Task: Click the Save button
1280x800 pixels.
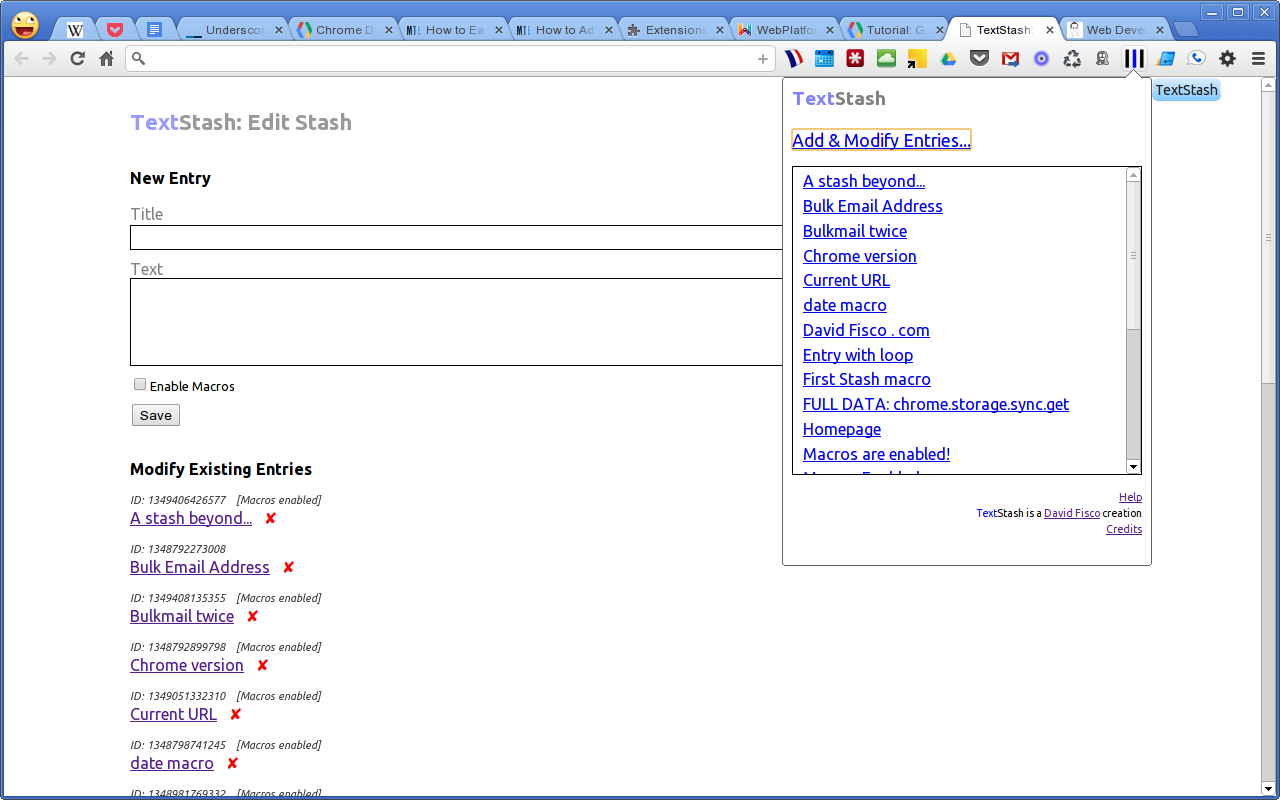Action: tap(156, 415)
